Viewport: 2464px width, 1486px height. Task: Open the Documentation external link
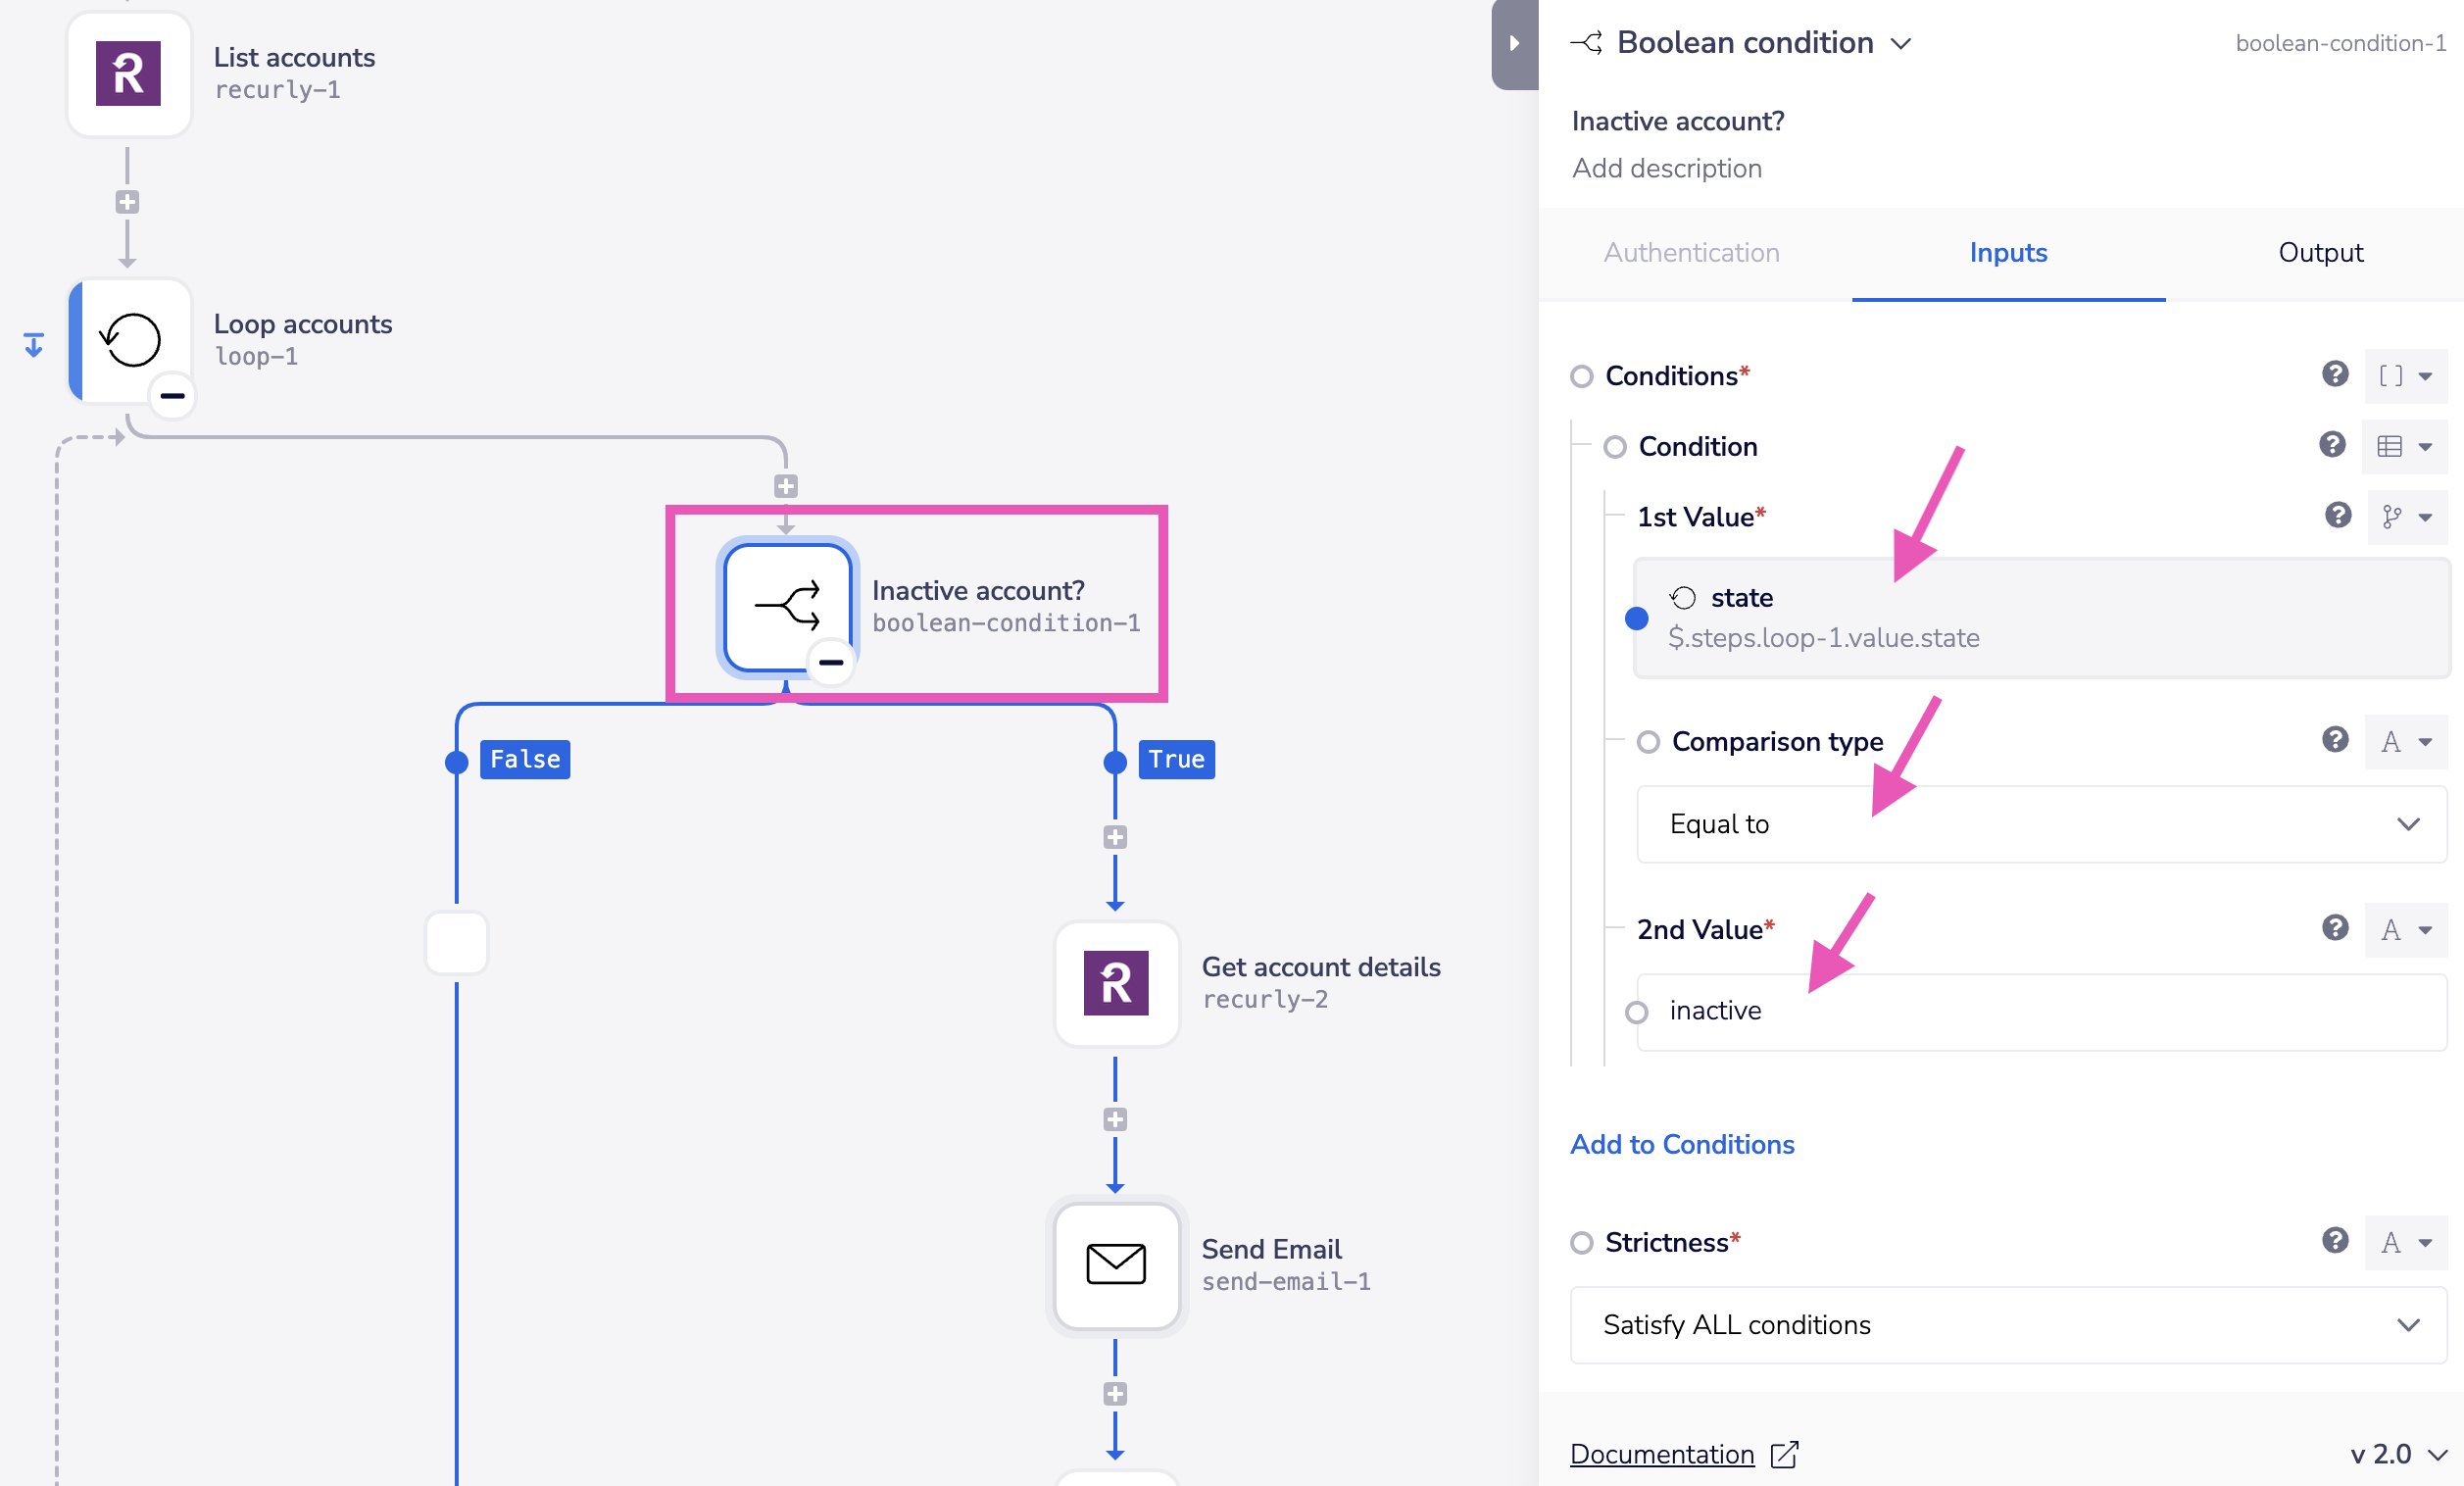1686,1455
